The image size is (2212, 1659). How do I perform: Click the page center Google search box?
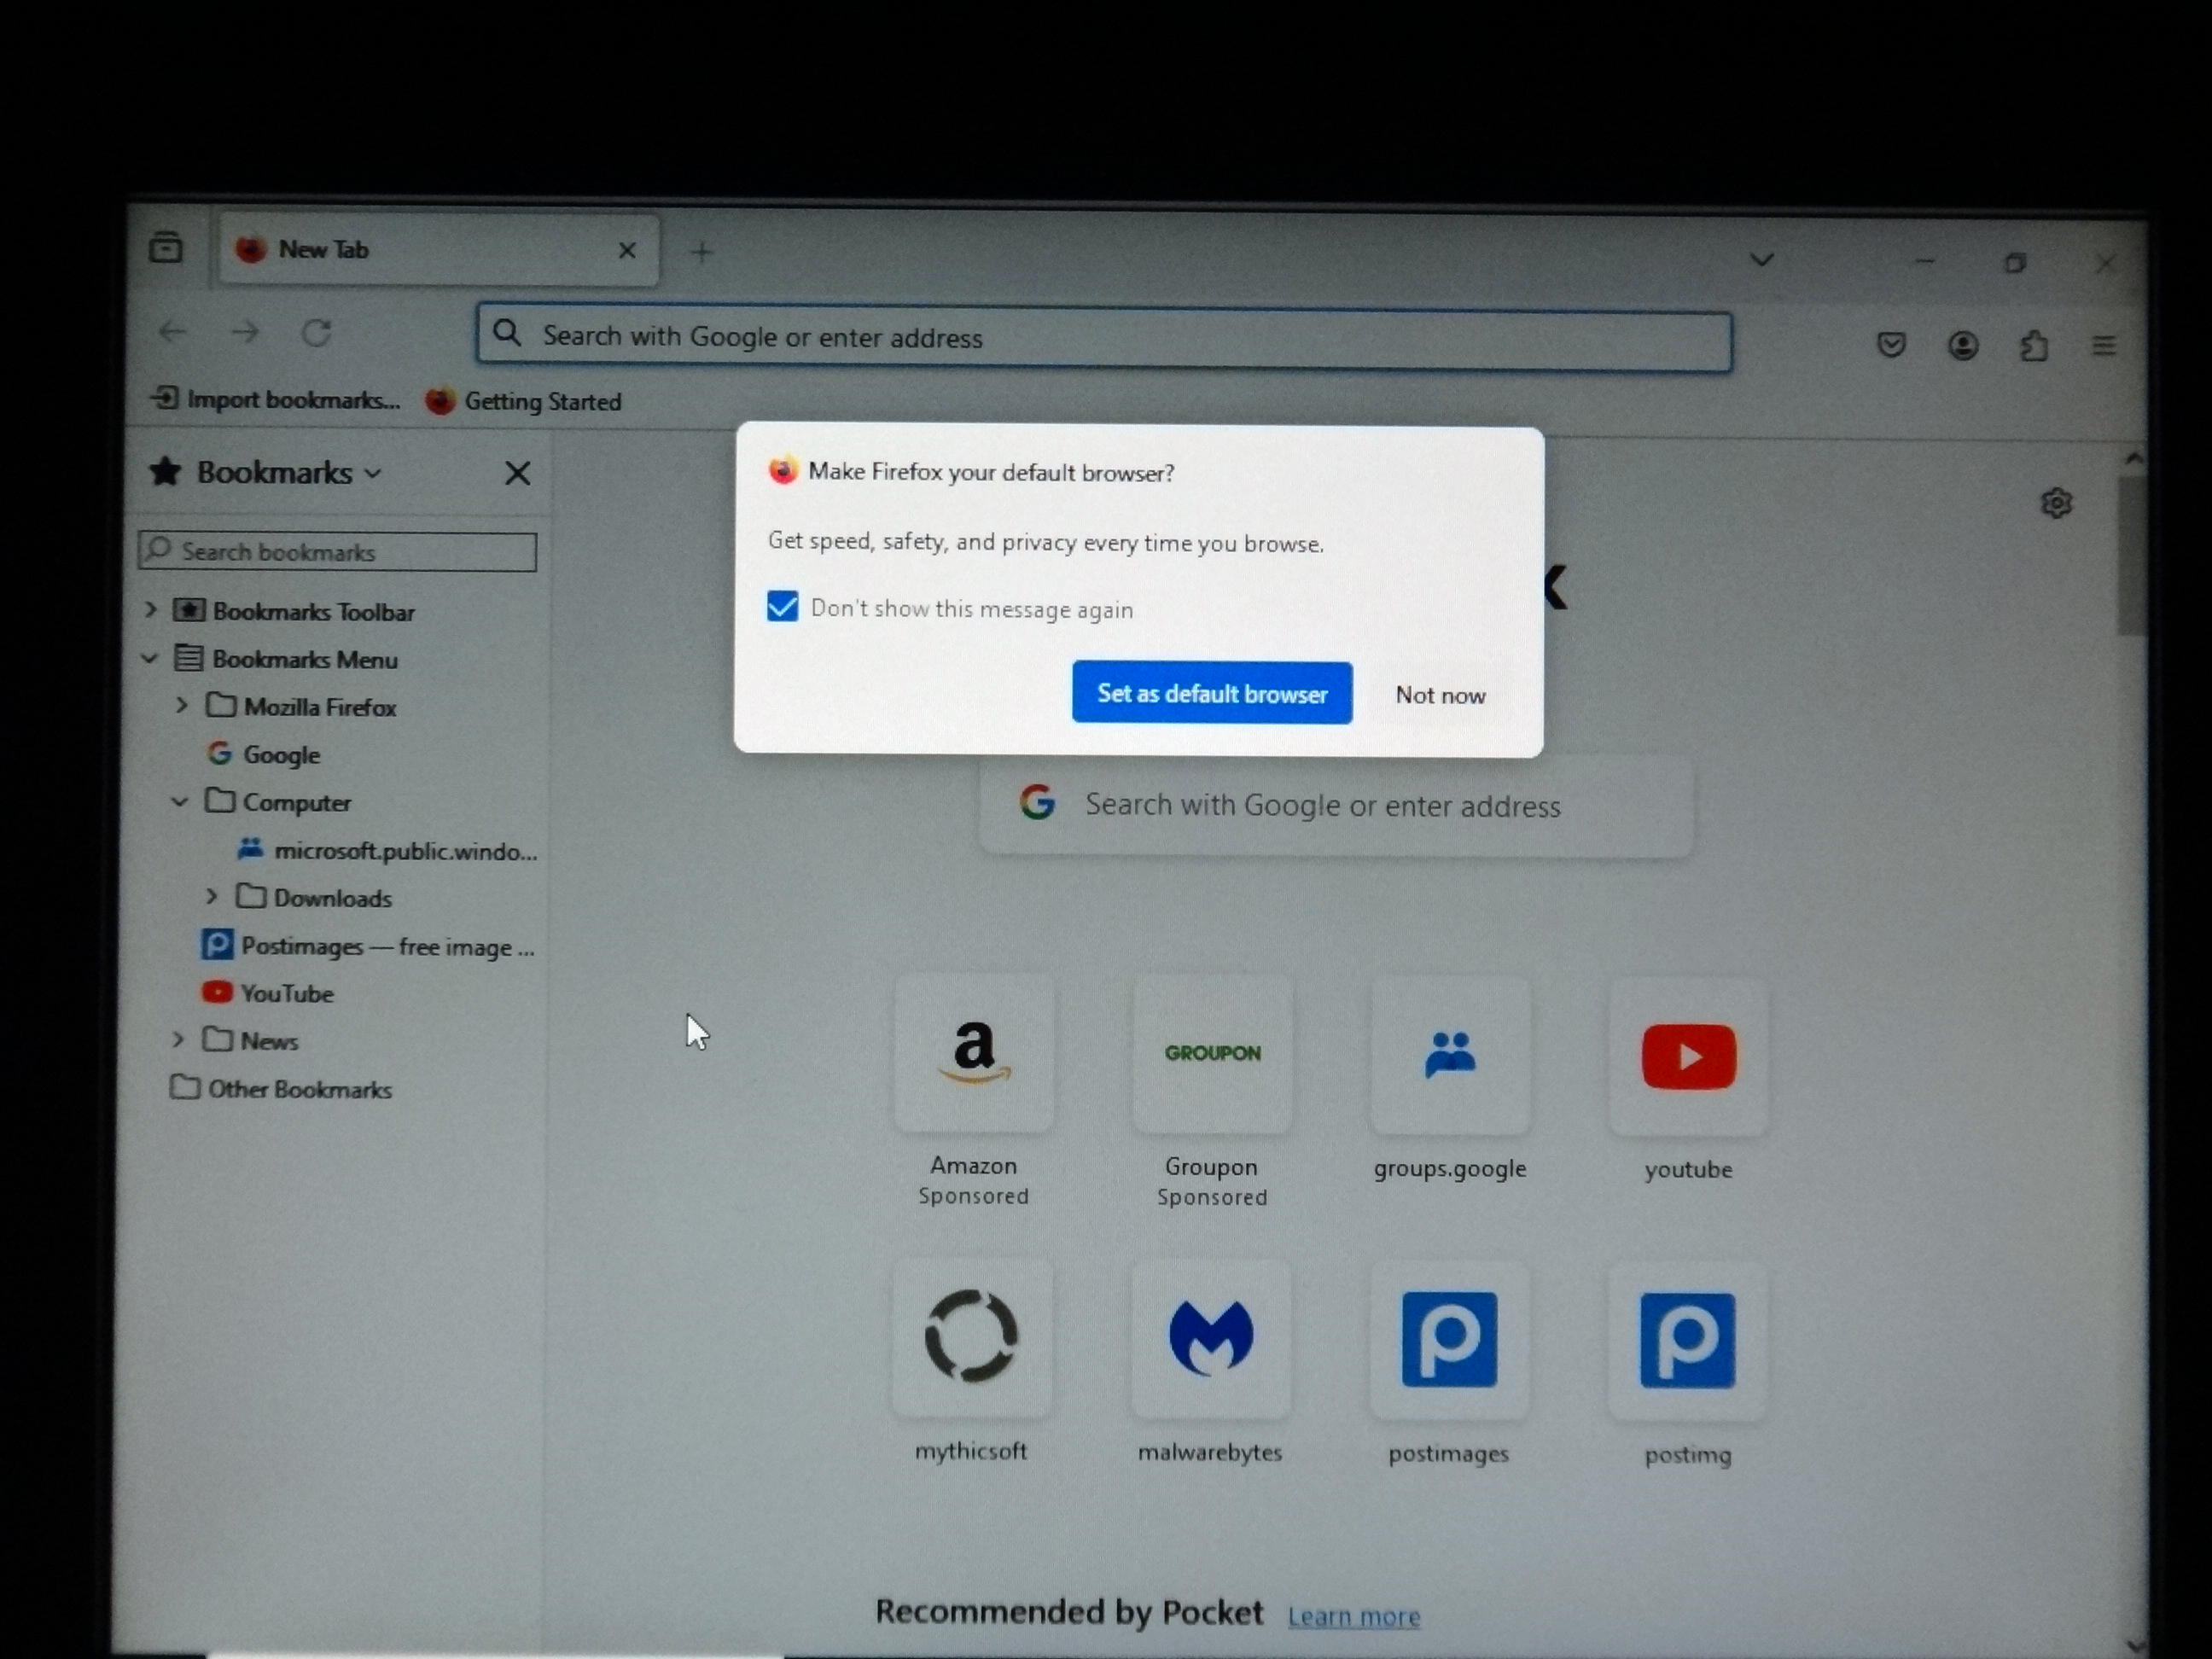pos(1336,806)
